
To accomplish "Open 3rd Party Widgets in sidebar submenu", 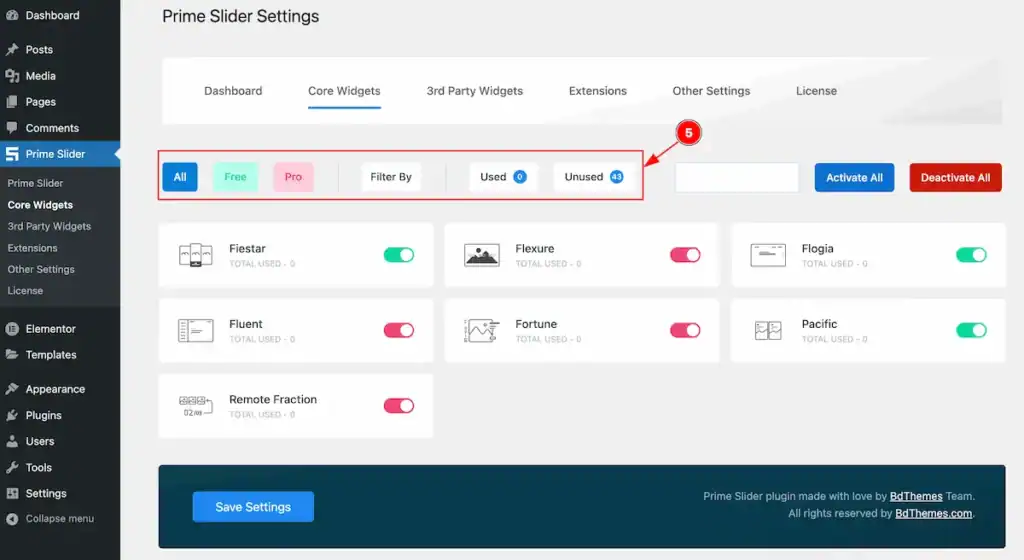I will click(49, 226).
